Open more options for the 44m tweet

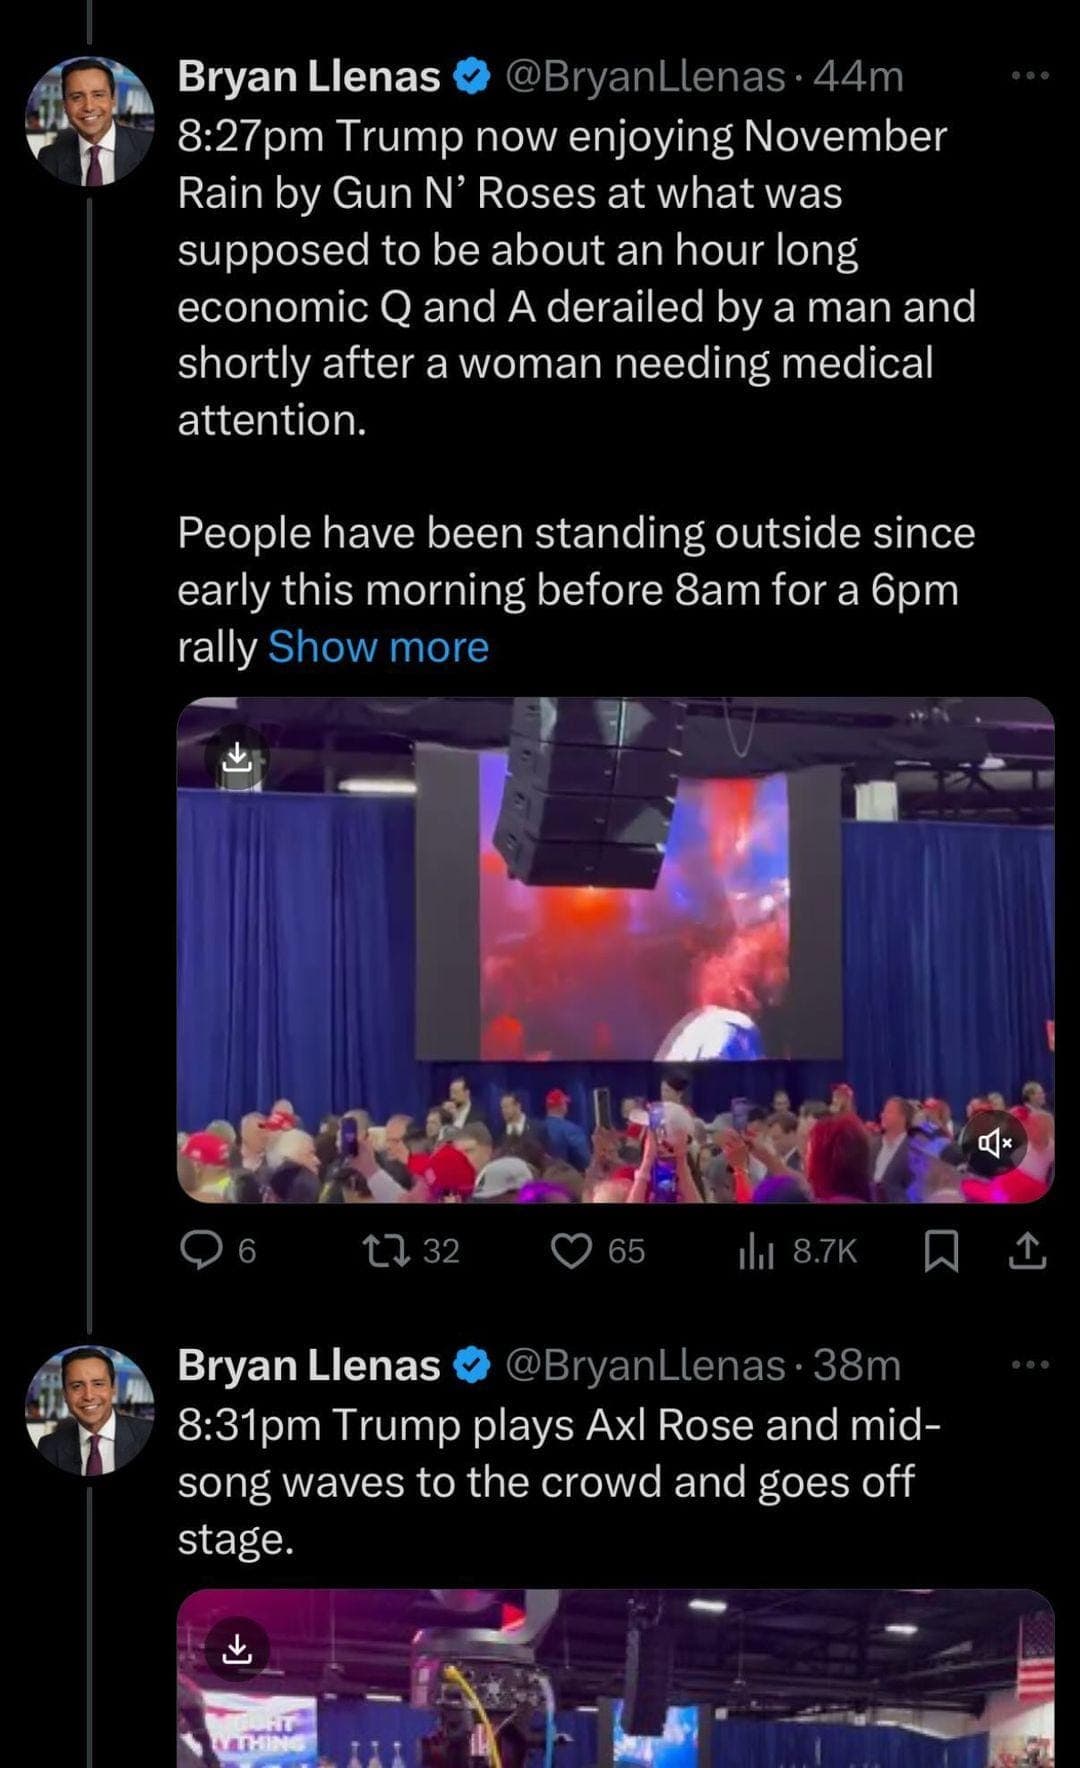[1030, 76]
